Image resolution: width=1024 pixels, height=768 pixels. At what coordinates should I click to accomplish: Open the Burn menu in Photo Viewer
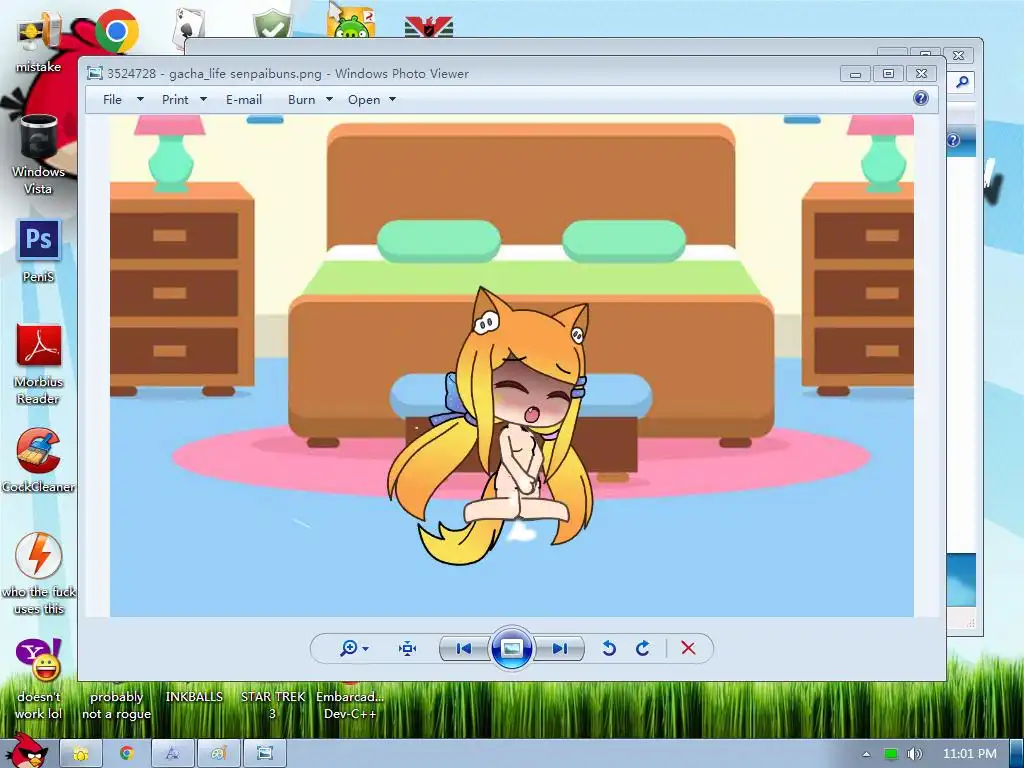pyautogui.click(x=302, y=99)
